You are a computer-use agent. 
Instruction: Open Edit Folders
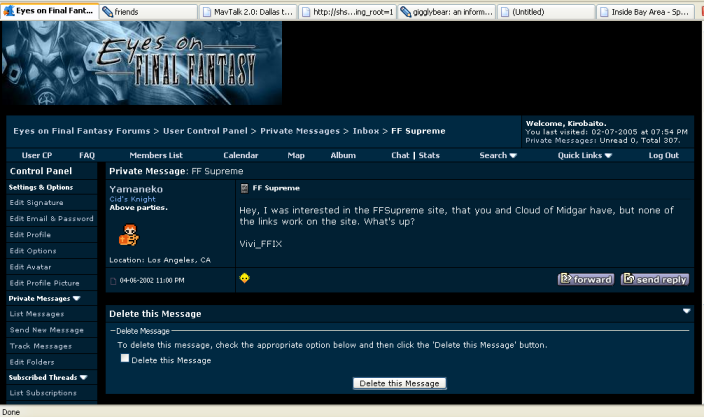(x=32, y=362)
